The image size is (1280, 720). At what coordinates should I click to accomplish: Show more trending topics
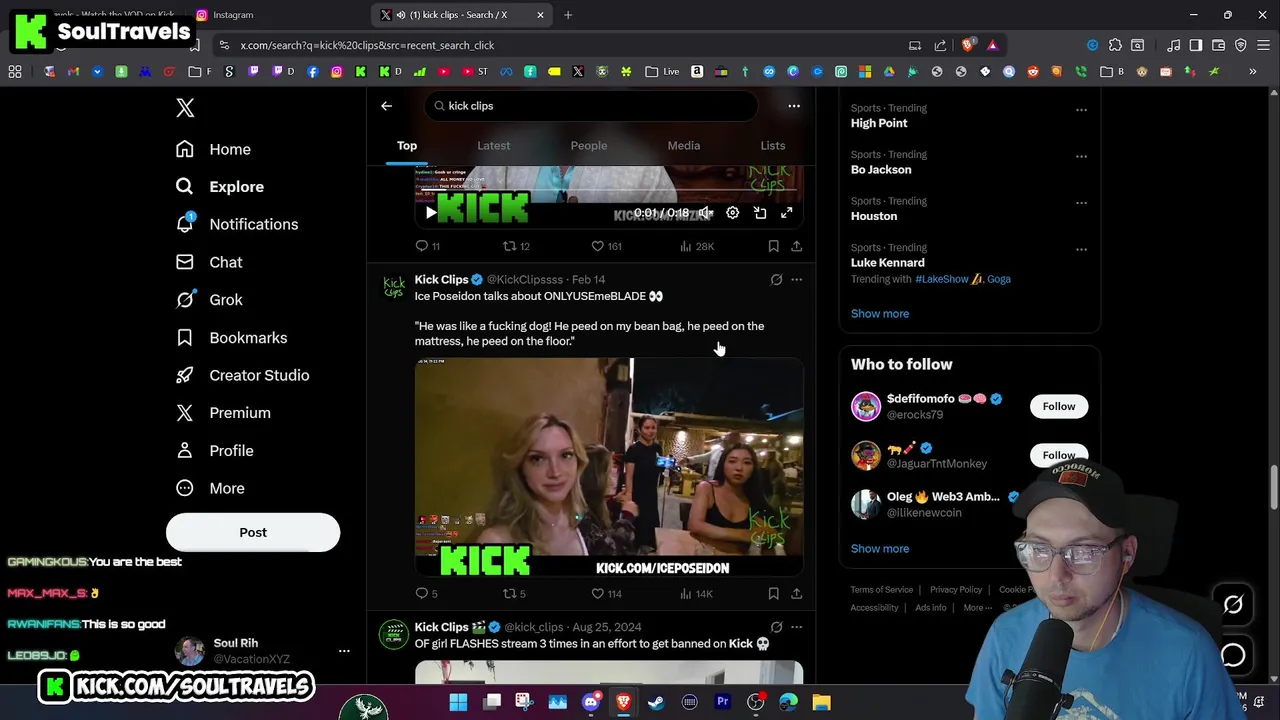[880, 314]
